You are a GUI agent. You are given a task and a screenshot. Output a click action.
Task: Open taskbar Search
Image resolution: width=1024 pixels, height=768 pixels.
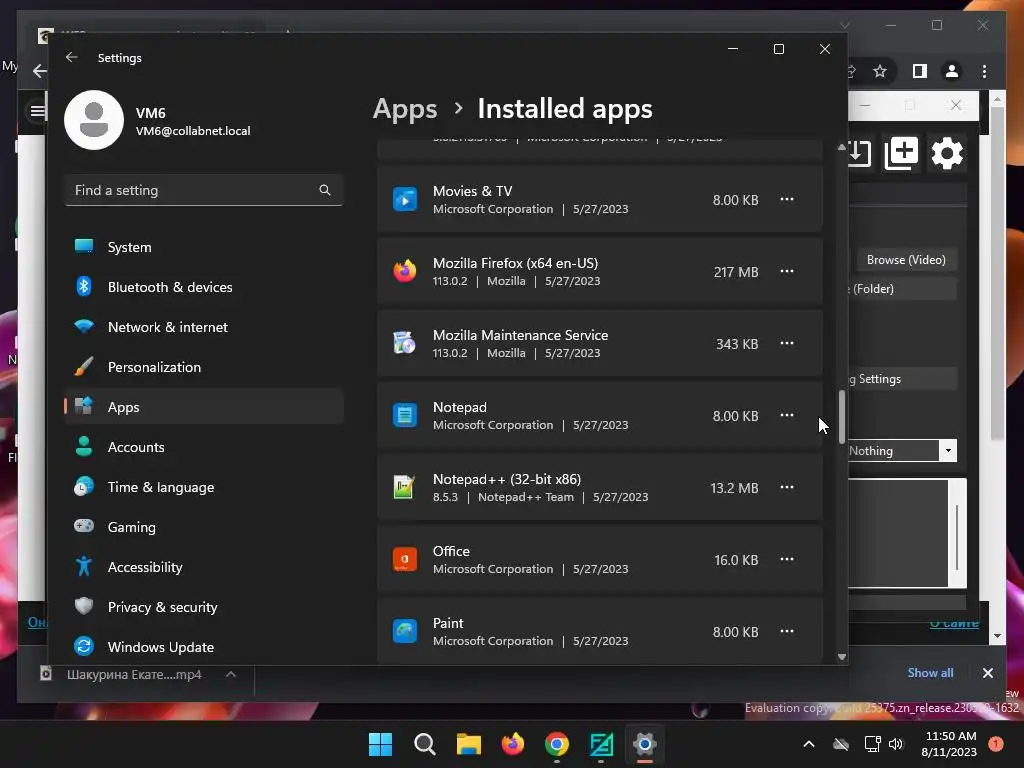[424, 744]
